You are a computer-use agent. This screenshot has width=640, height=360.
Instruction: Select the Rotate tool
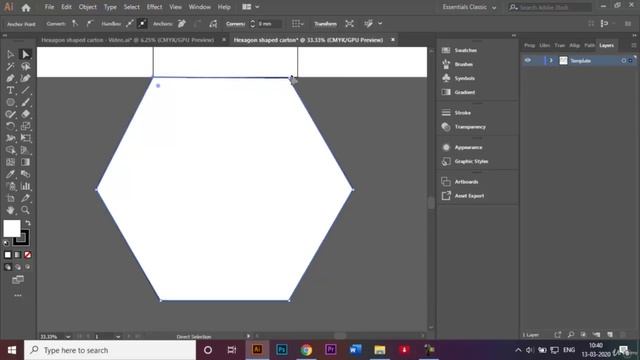tap(10, 126)
